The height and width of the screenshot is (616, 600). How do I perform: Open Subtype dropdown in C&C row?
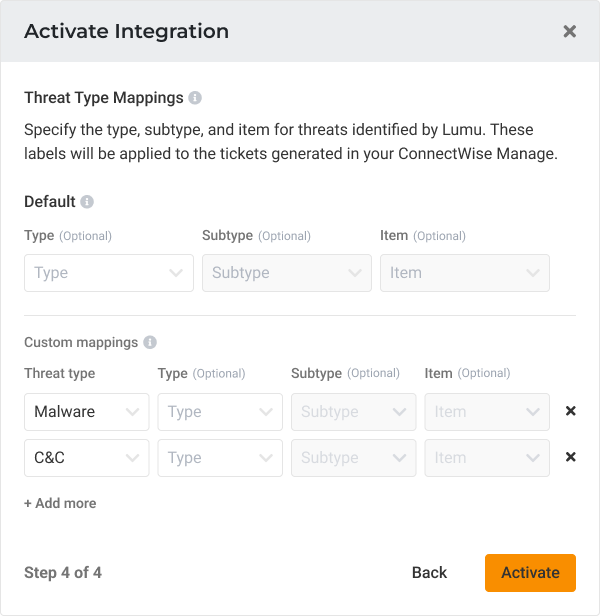(x=353, y=458)
